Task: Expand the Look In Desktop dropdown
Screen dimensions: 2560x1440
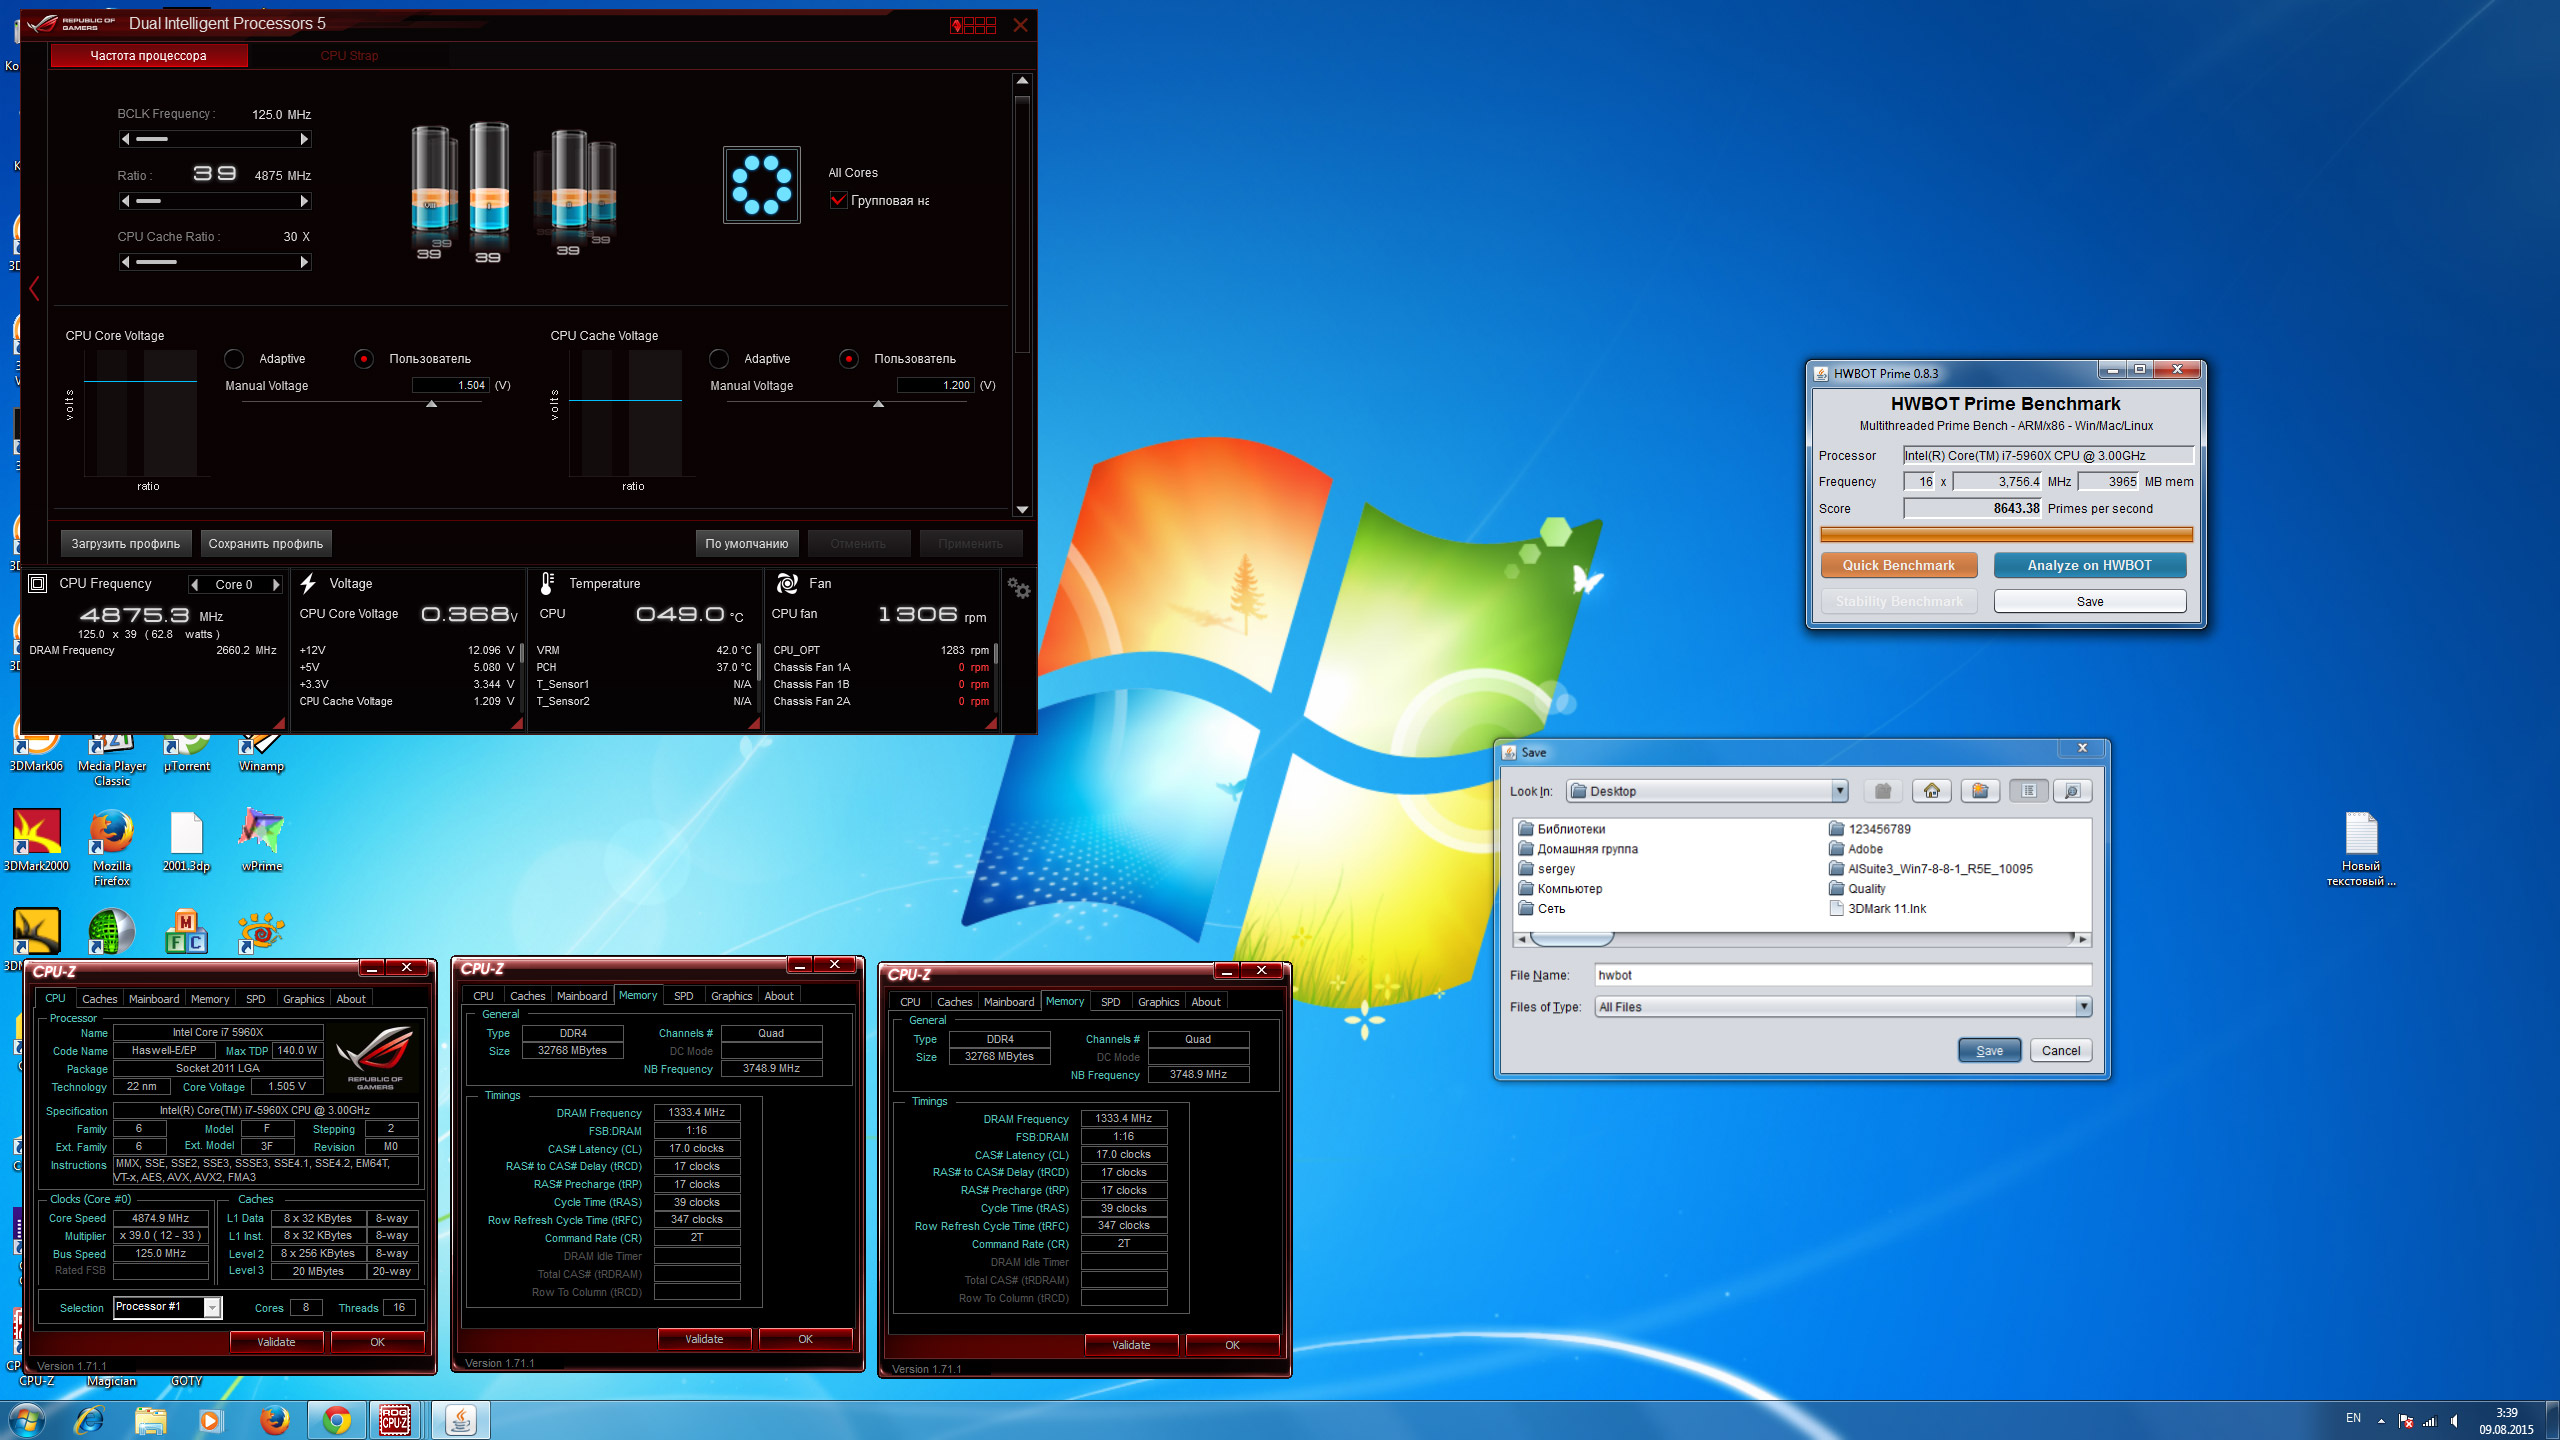Action: 1838,791
